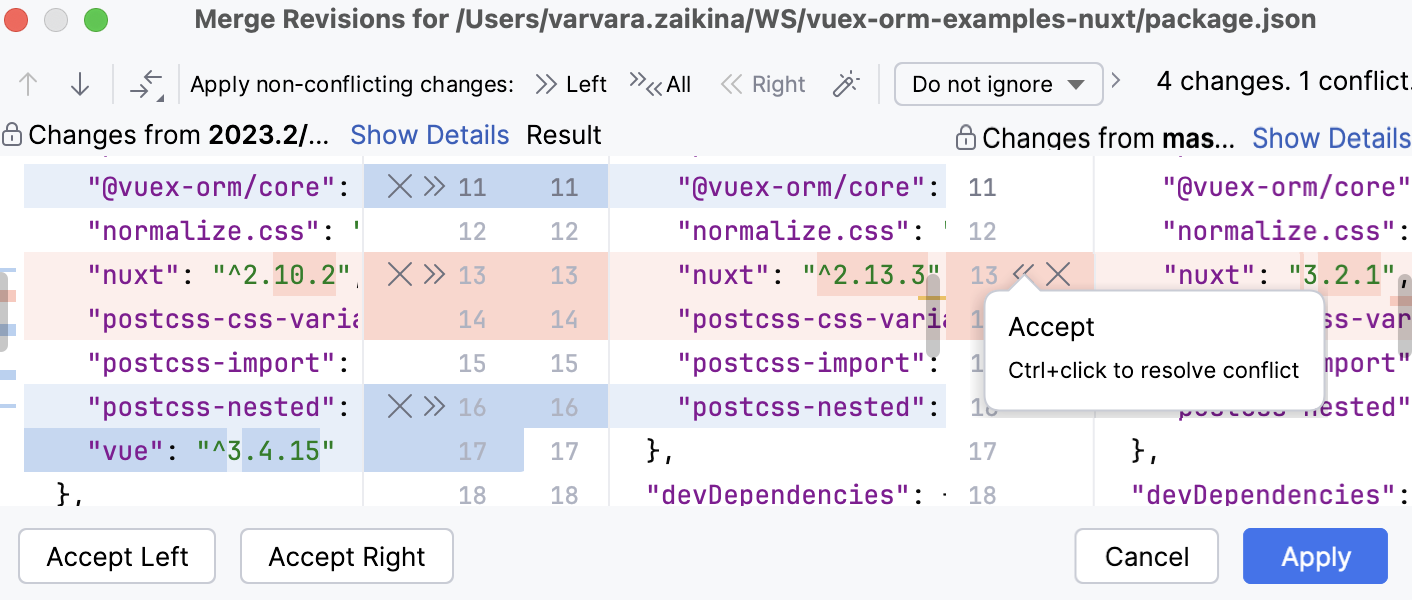
Task: Accept left nuxt change on line 13
Action: (434, 274)
